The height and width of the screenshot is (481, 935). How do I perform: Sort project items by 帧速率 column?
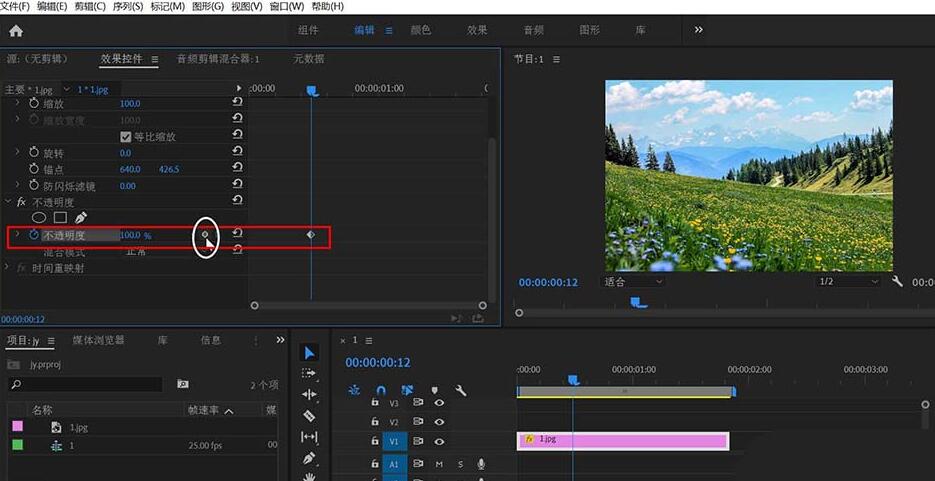coord(203,410)
